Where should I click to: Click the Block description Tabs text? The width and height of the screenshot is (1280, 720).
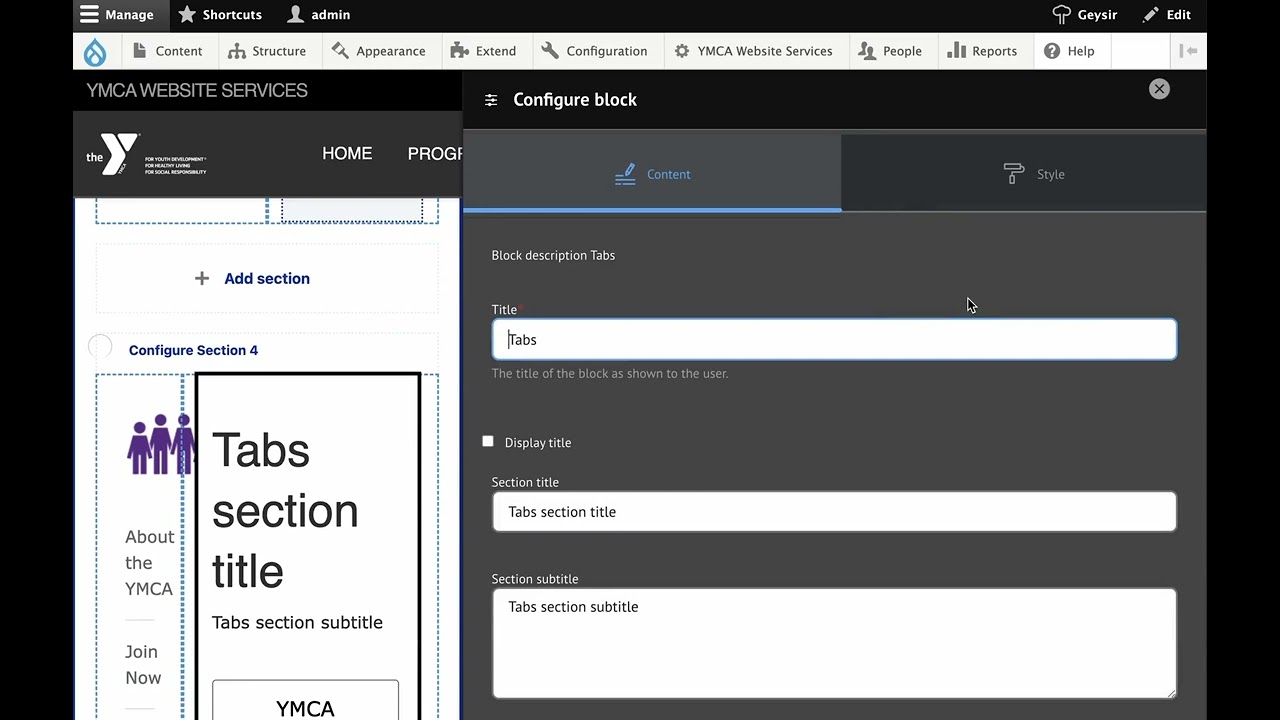[x=553, y=255]
